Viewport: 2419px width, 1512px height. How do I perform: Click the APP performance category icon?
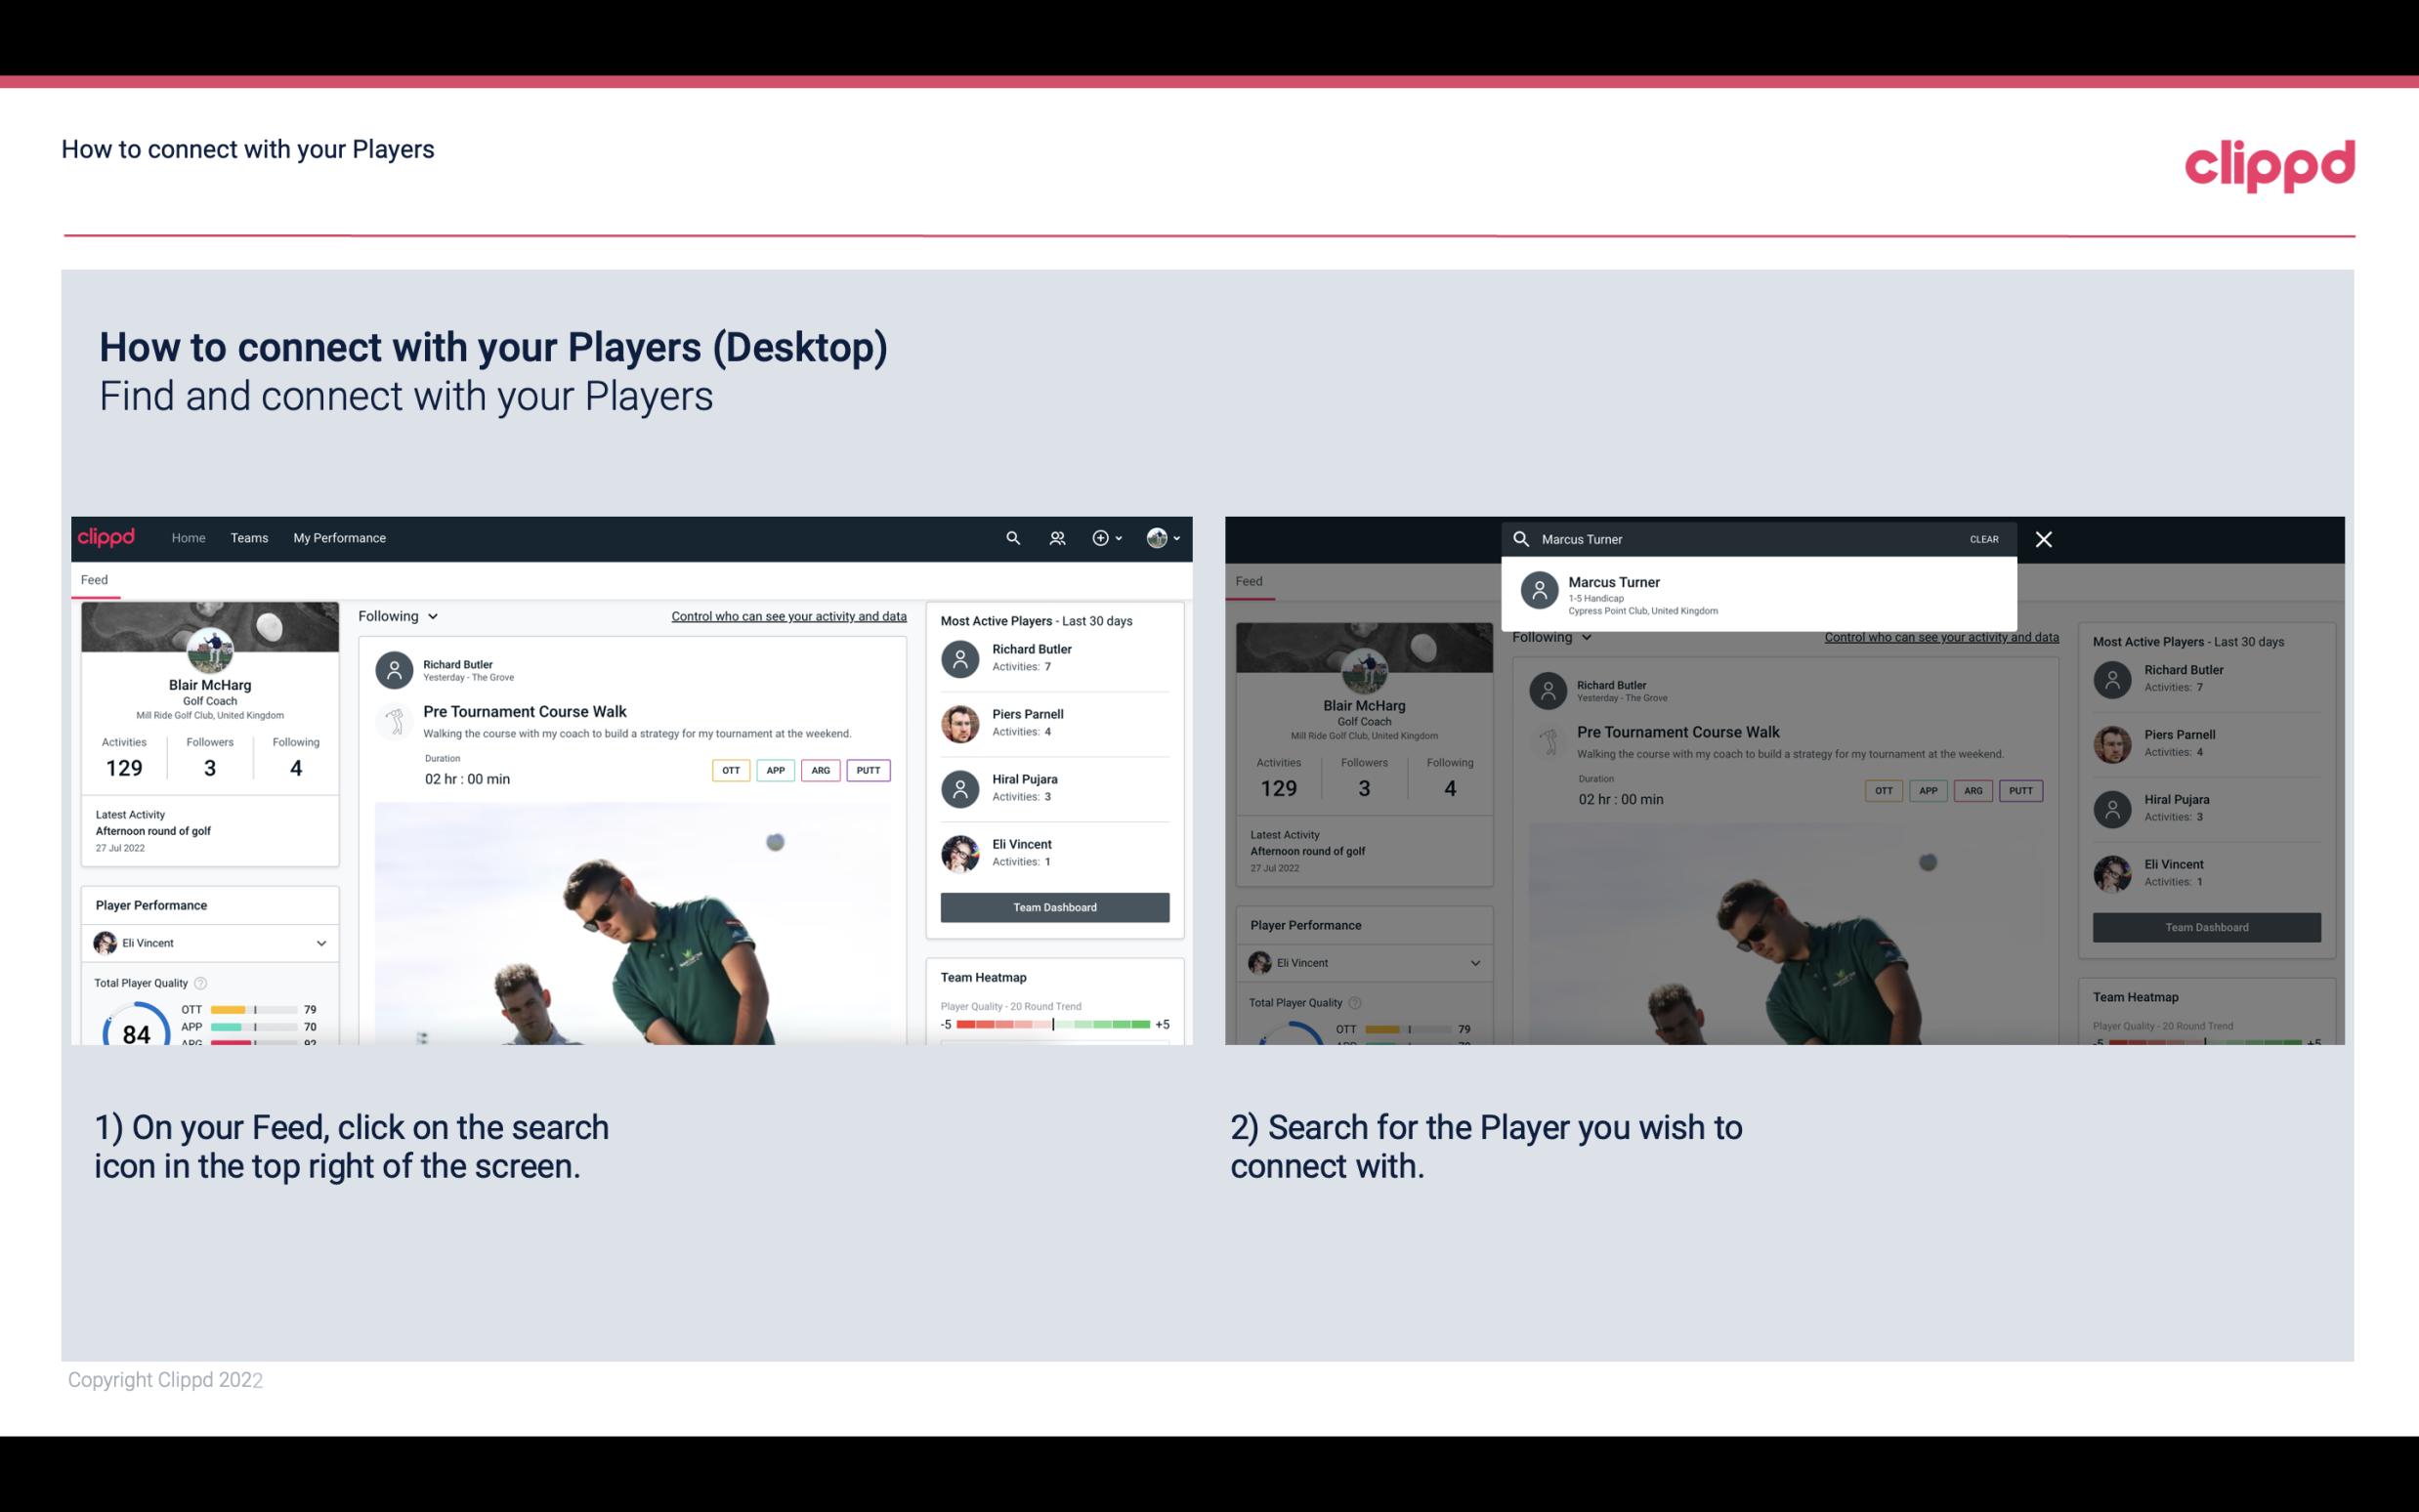pyautogui.click(x=773, y=770)
